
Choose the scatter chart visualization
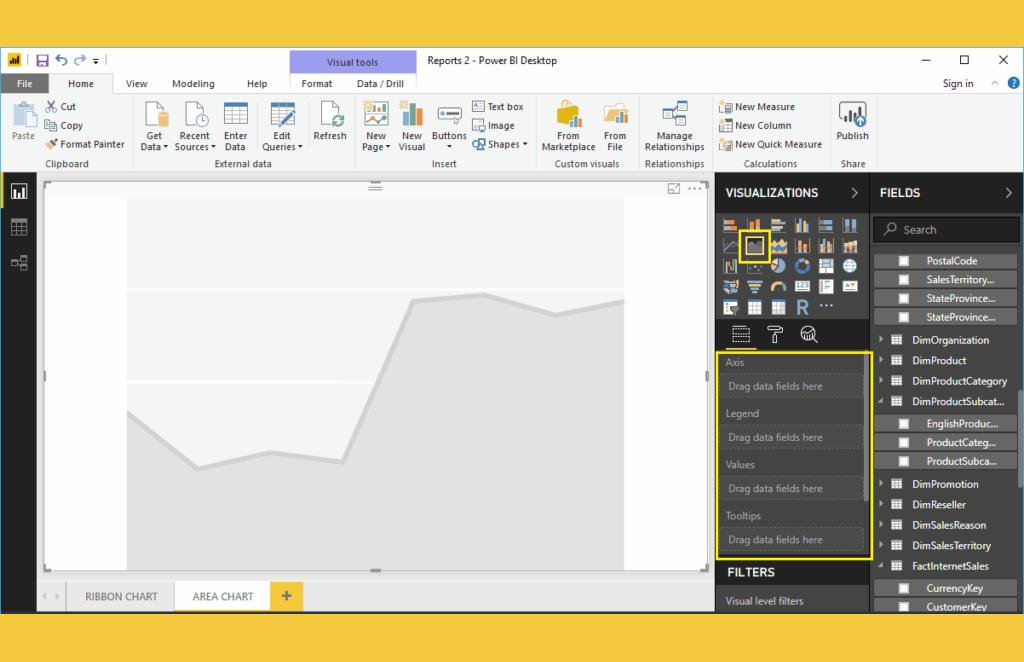[754, 266]
